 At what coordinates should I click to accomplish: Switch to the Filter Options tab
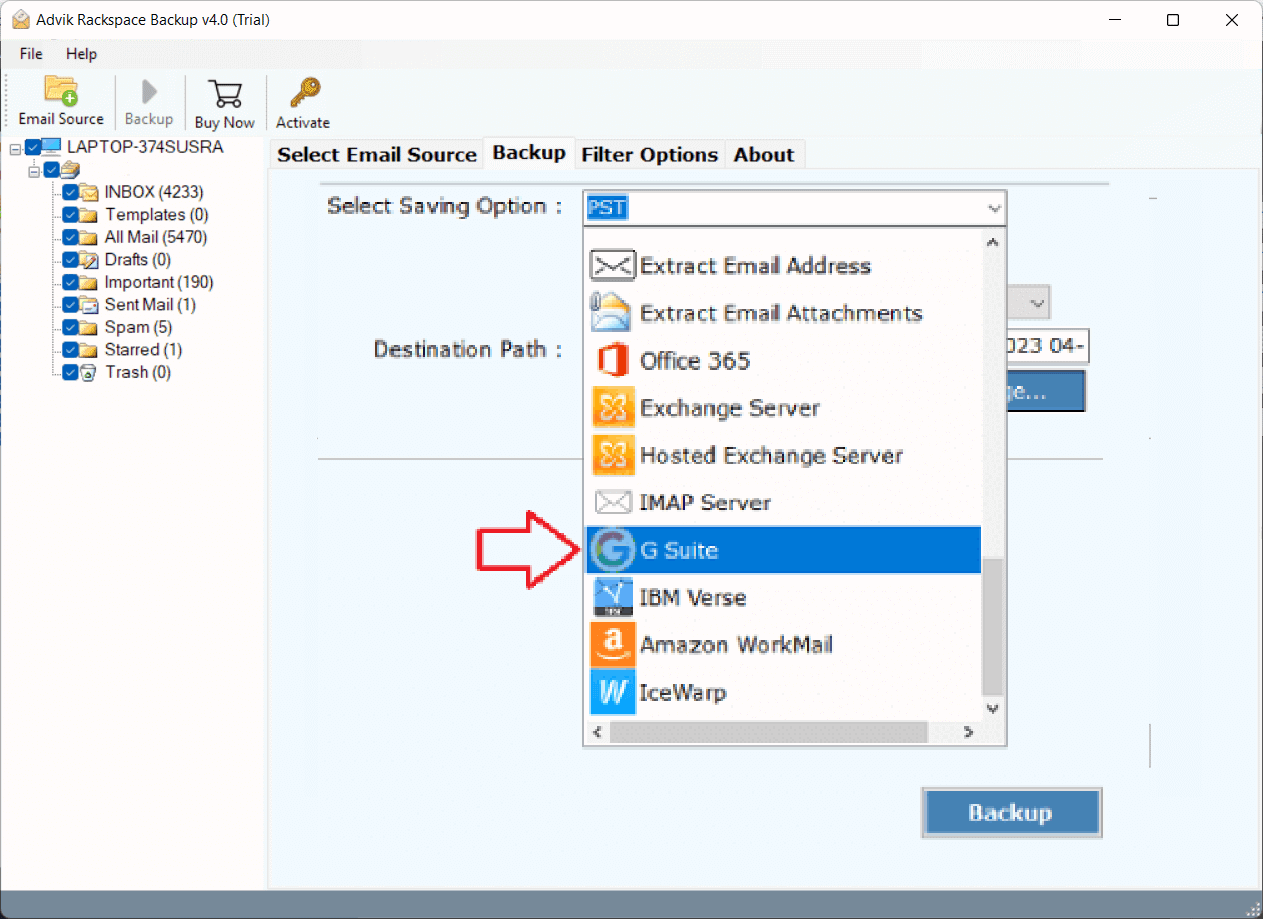tap(649, 154)
